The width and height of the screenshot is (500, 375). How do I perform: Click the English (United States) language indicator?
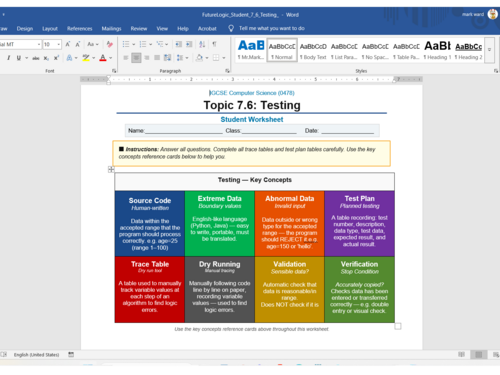tap(36, 355)
